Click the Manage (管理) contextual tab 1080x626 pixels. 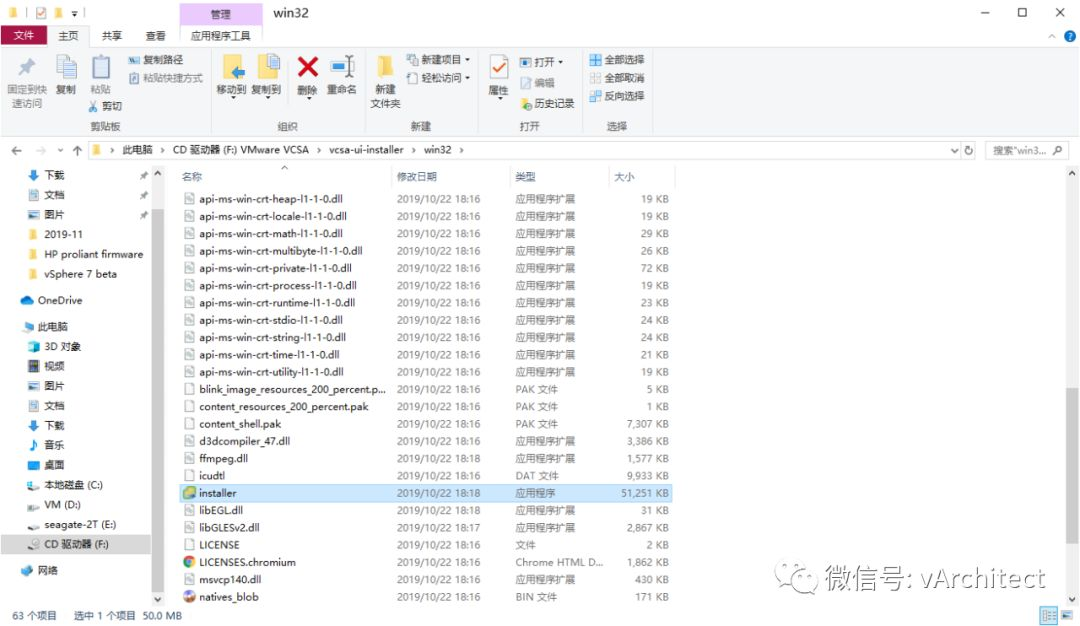click(220, 14)
